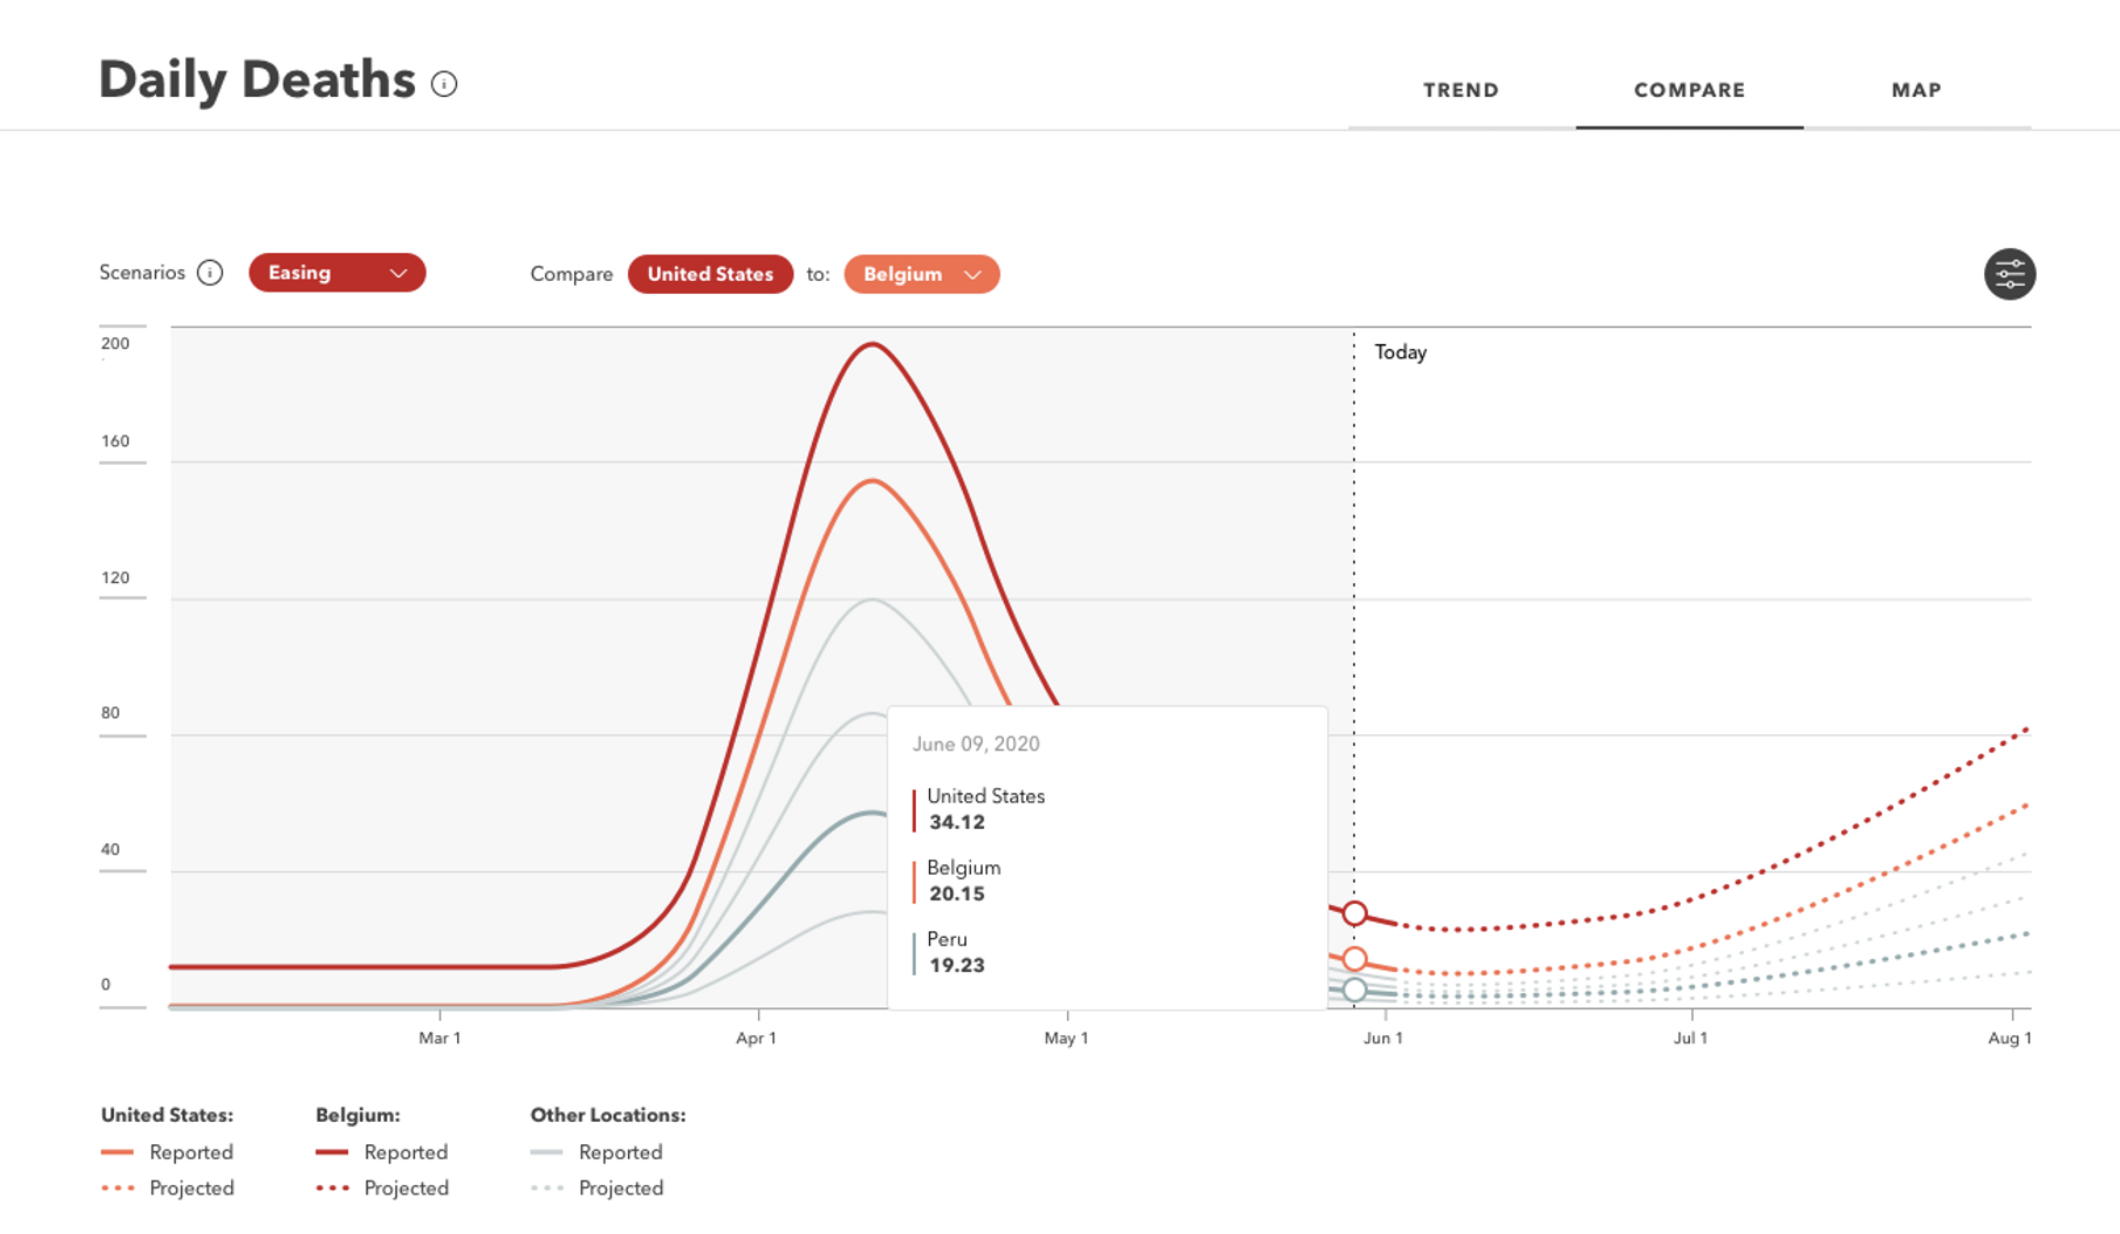Viewport: 2120px width, 1234px height.
Task: Click the Today marker line on the chart
Action: point(1354,600)
